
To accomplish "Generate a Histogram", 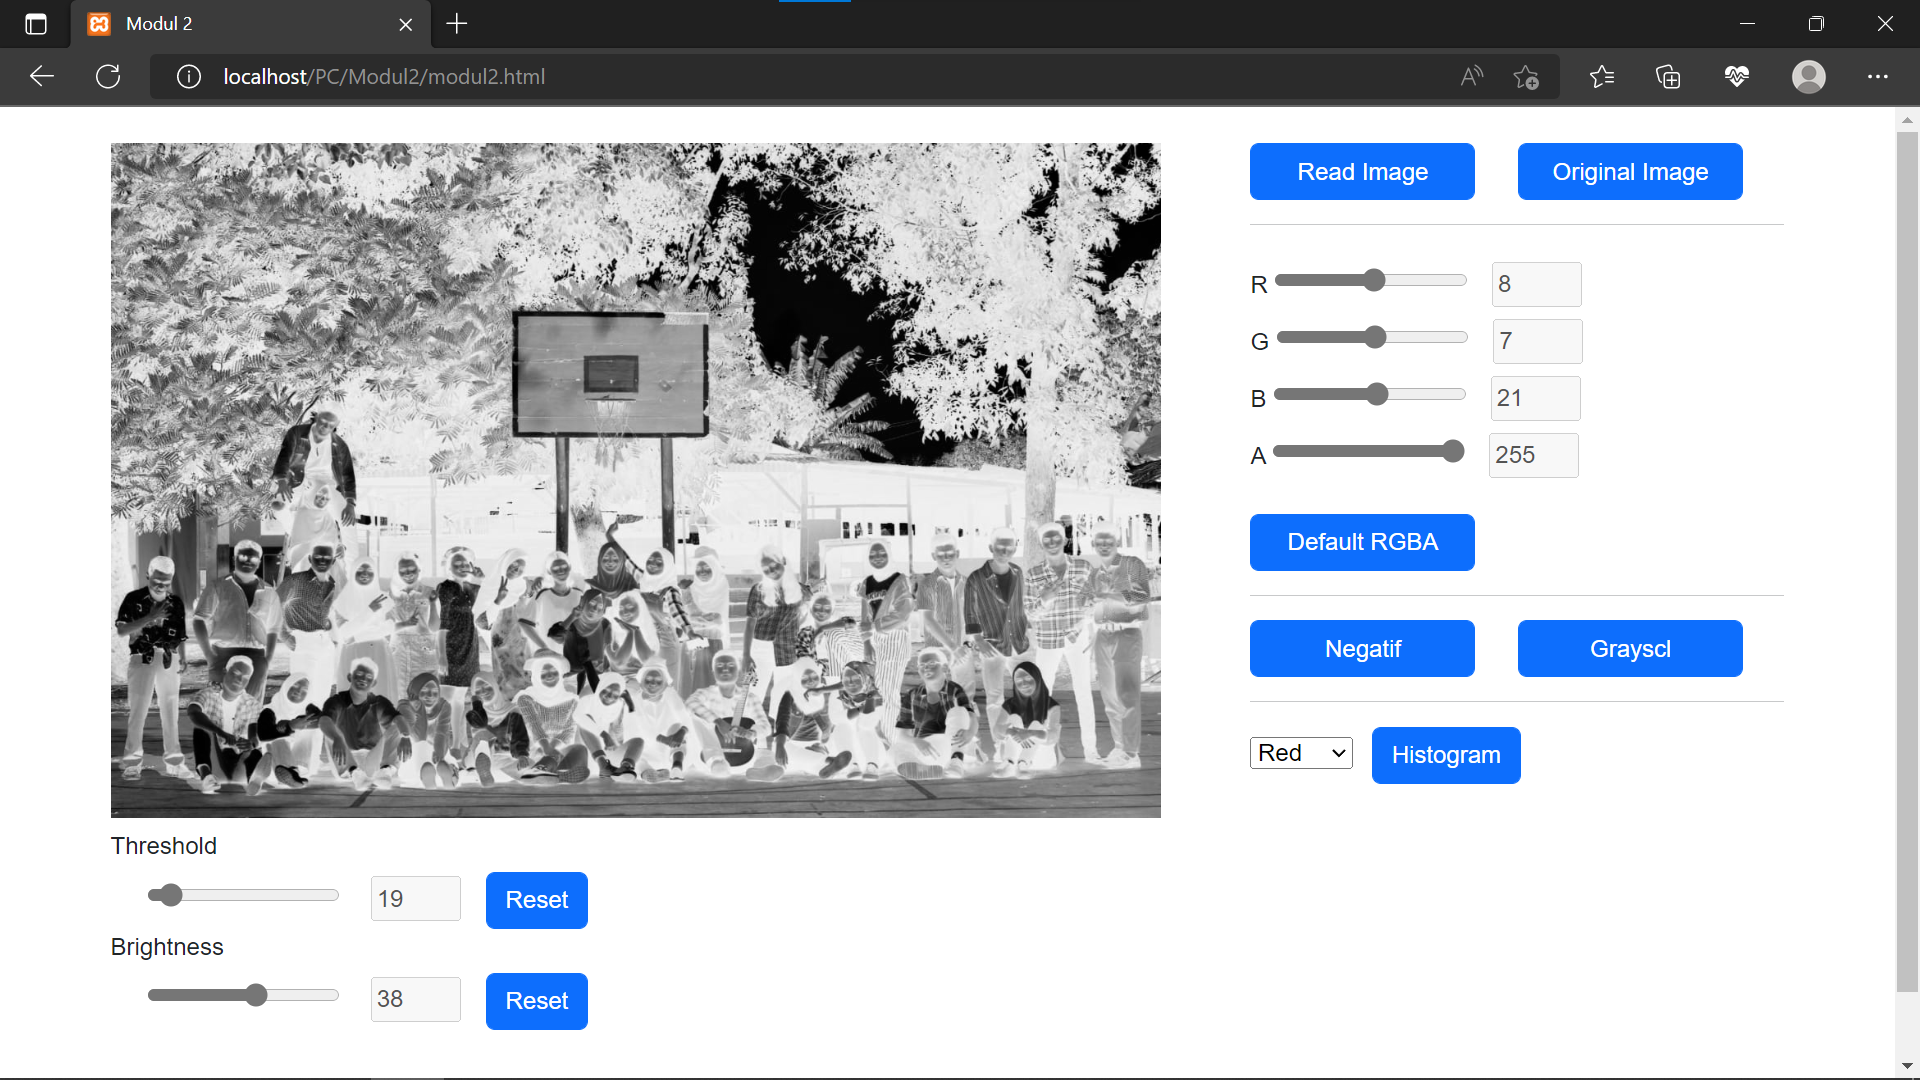I will click(1445, 755).
